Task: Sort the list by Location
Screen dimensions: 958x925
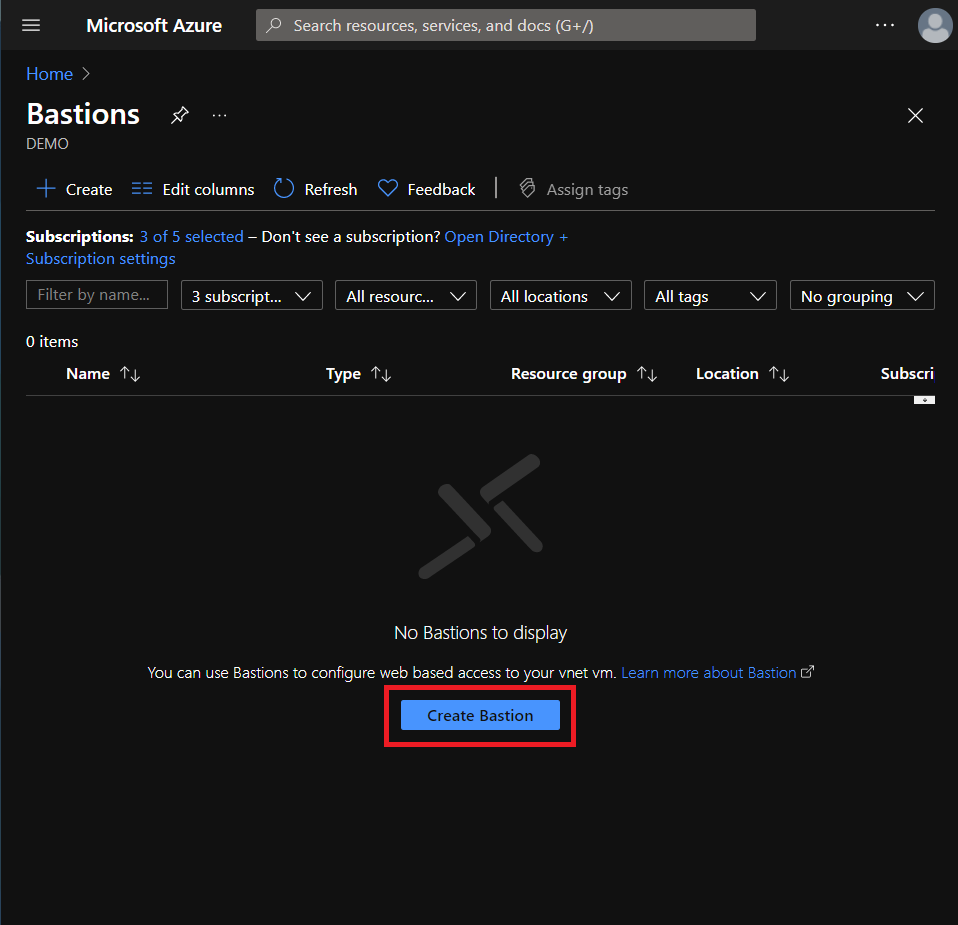Action: [x=742, y=374]
